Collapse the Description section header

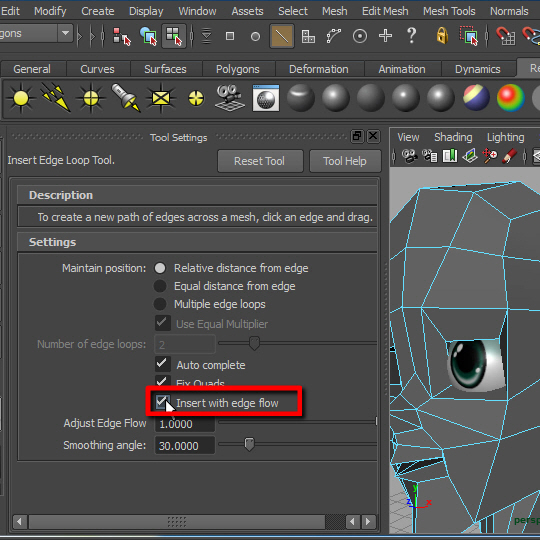click(x=197, y=195)
